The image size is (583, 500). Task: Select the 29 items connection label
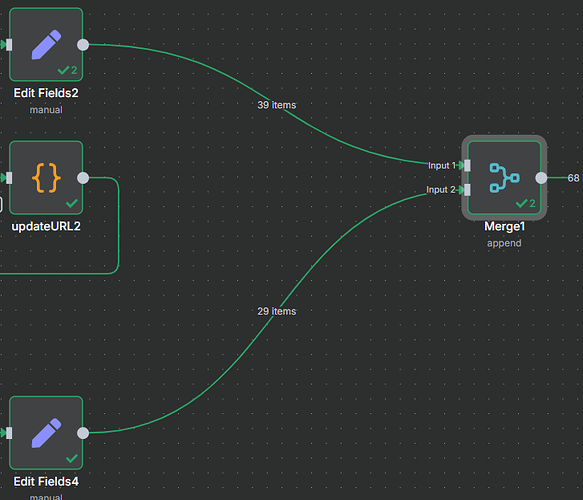[277, 311]
